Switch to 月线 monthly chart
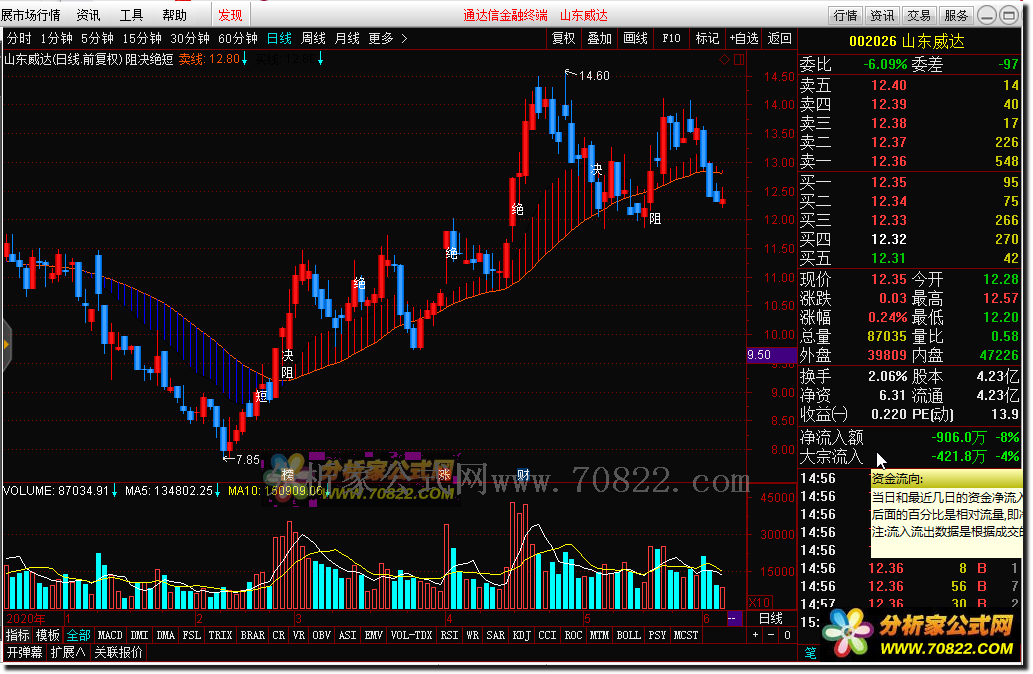1033x674 pixels. click(x=347, y=39)
